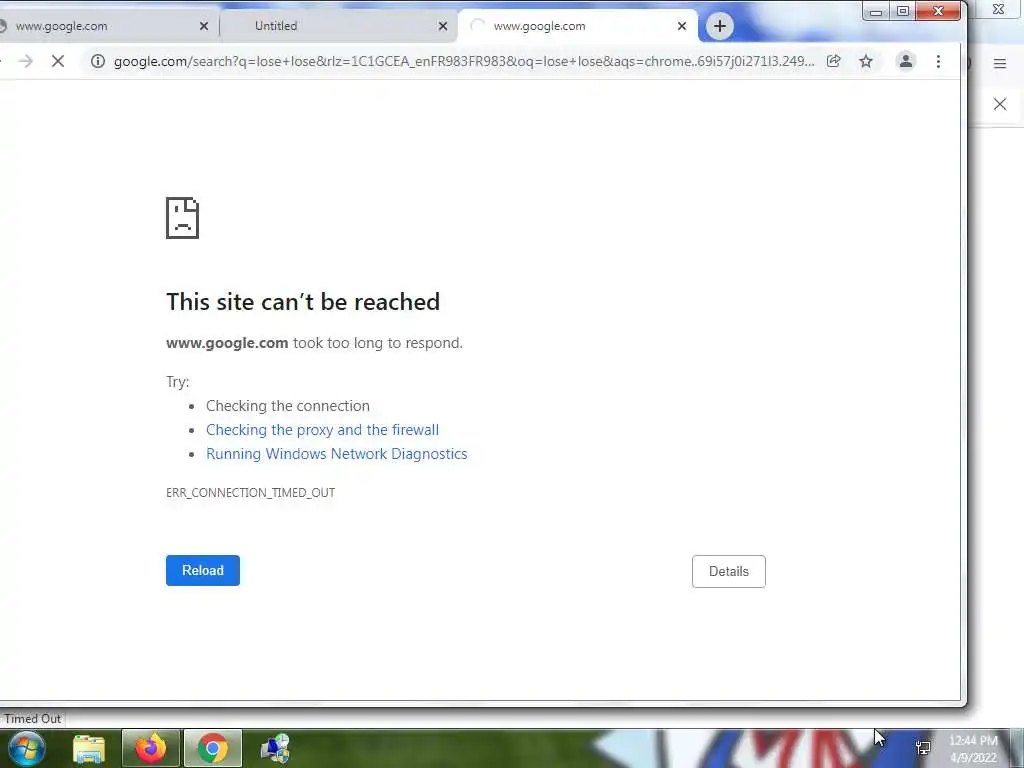Close the panel in the background window
Image resolution: width=1024 pixels, height=768 pixels.
click(1000, 104)
